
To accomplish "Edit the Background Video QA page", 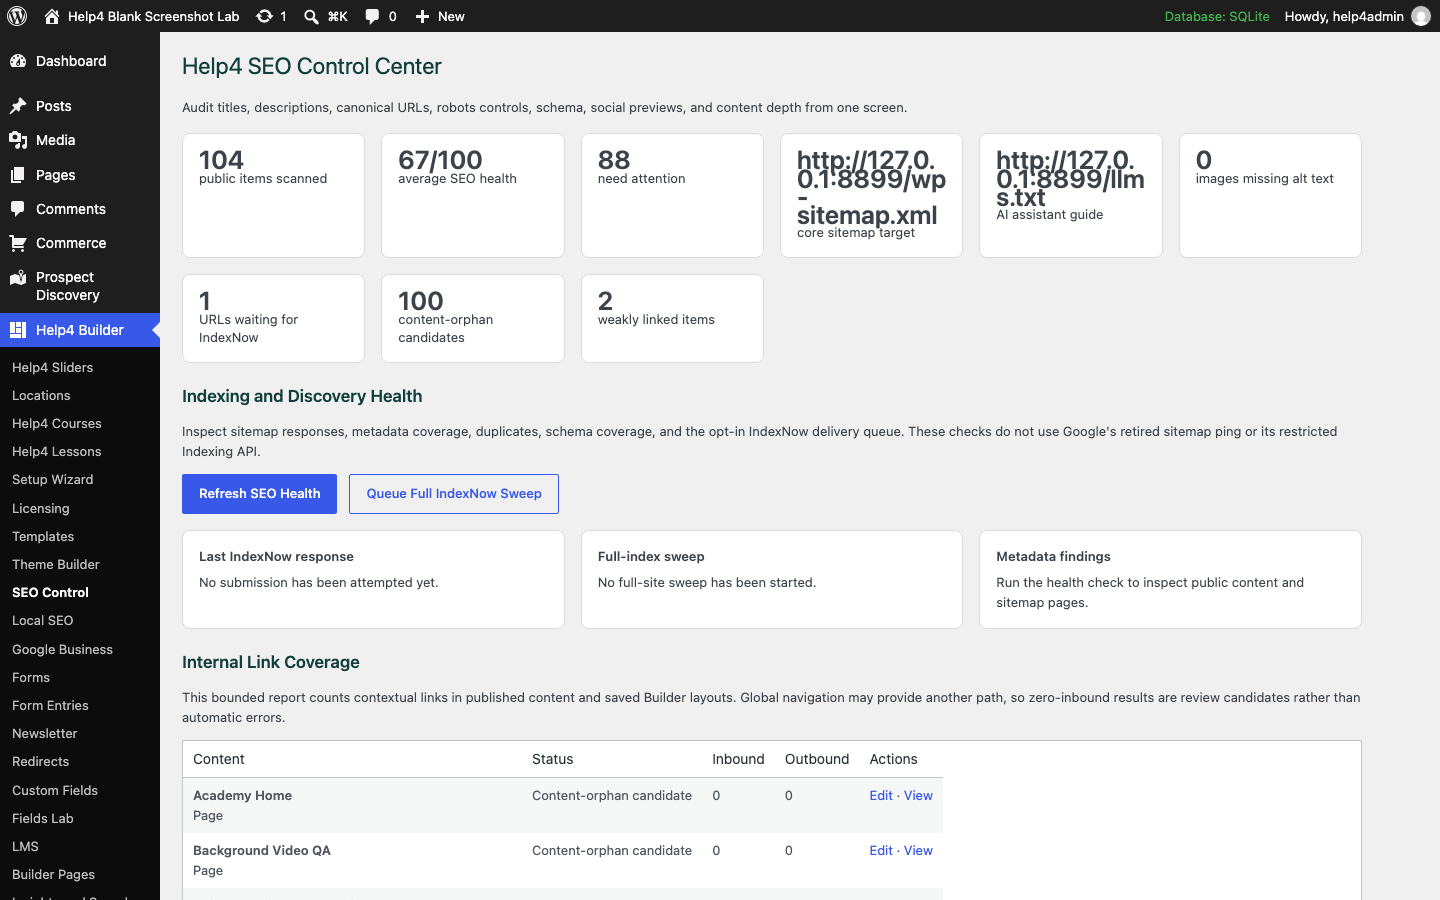I will (x=881, y=851).
